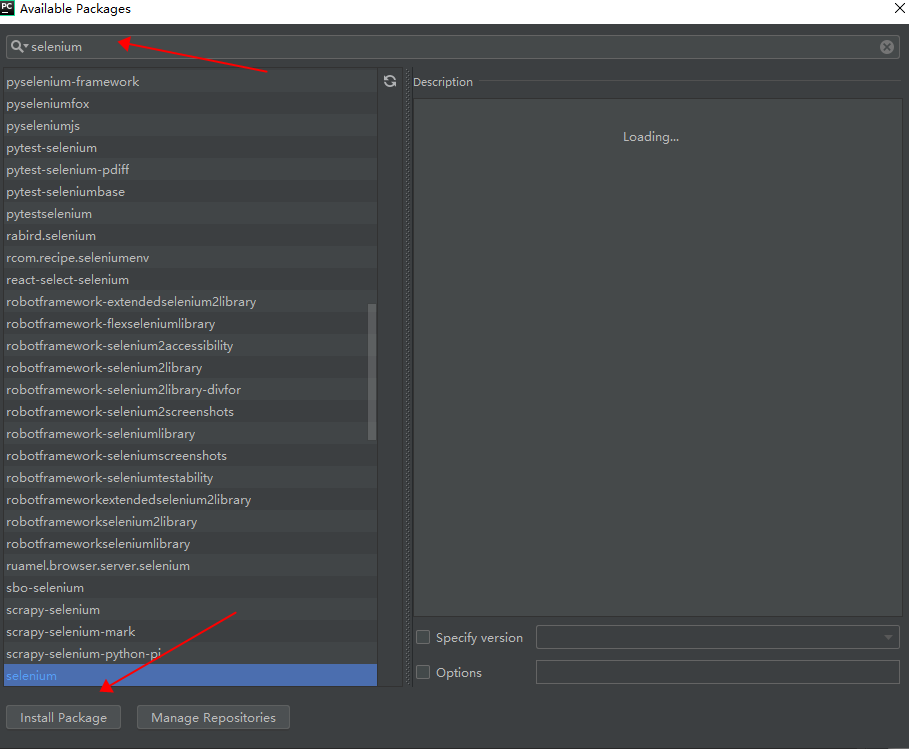Choose pytest-selenium-pdiff package

190,170
